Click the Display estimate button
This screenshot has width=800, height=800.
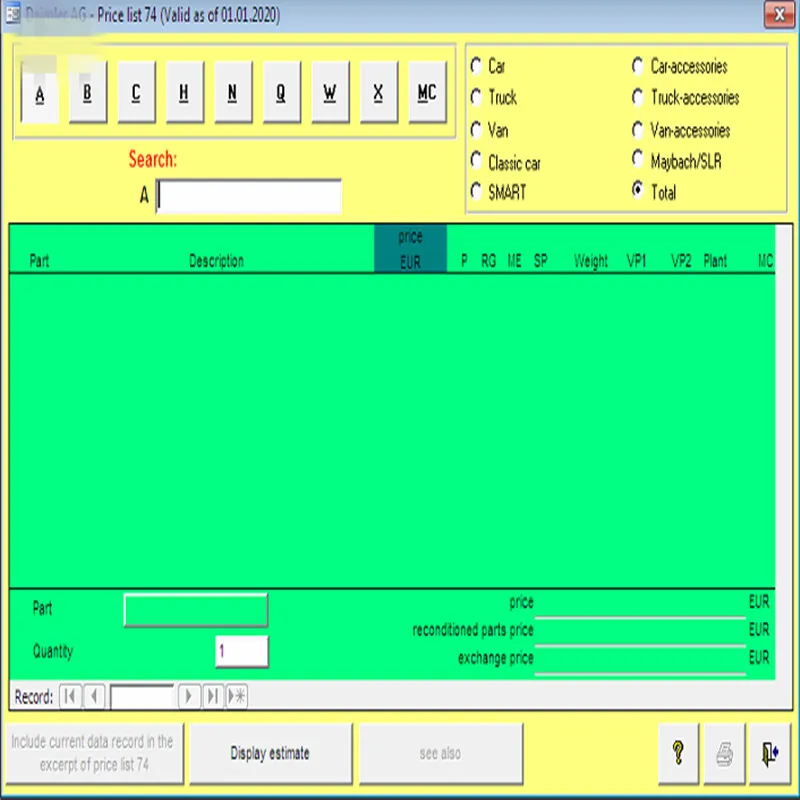270,753
